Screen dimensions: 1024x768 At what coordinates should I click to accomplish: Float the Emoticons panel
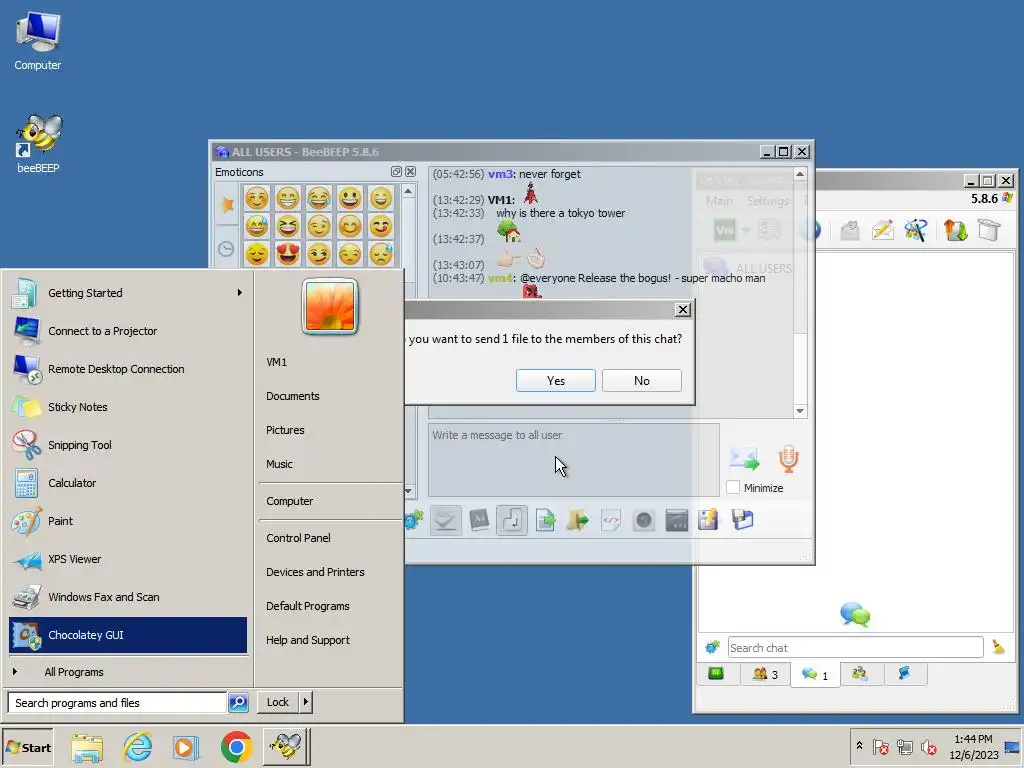point(396,172)
